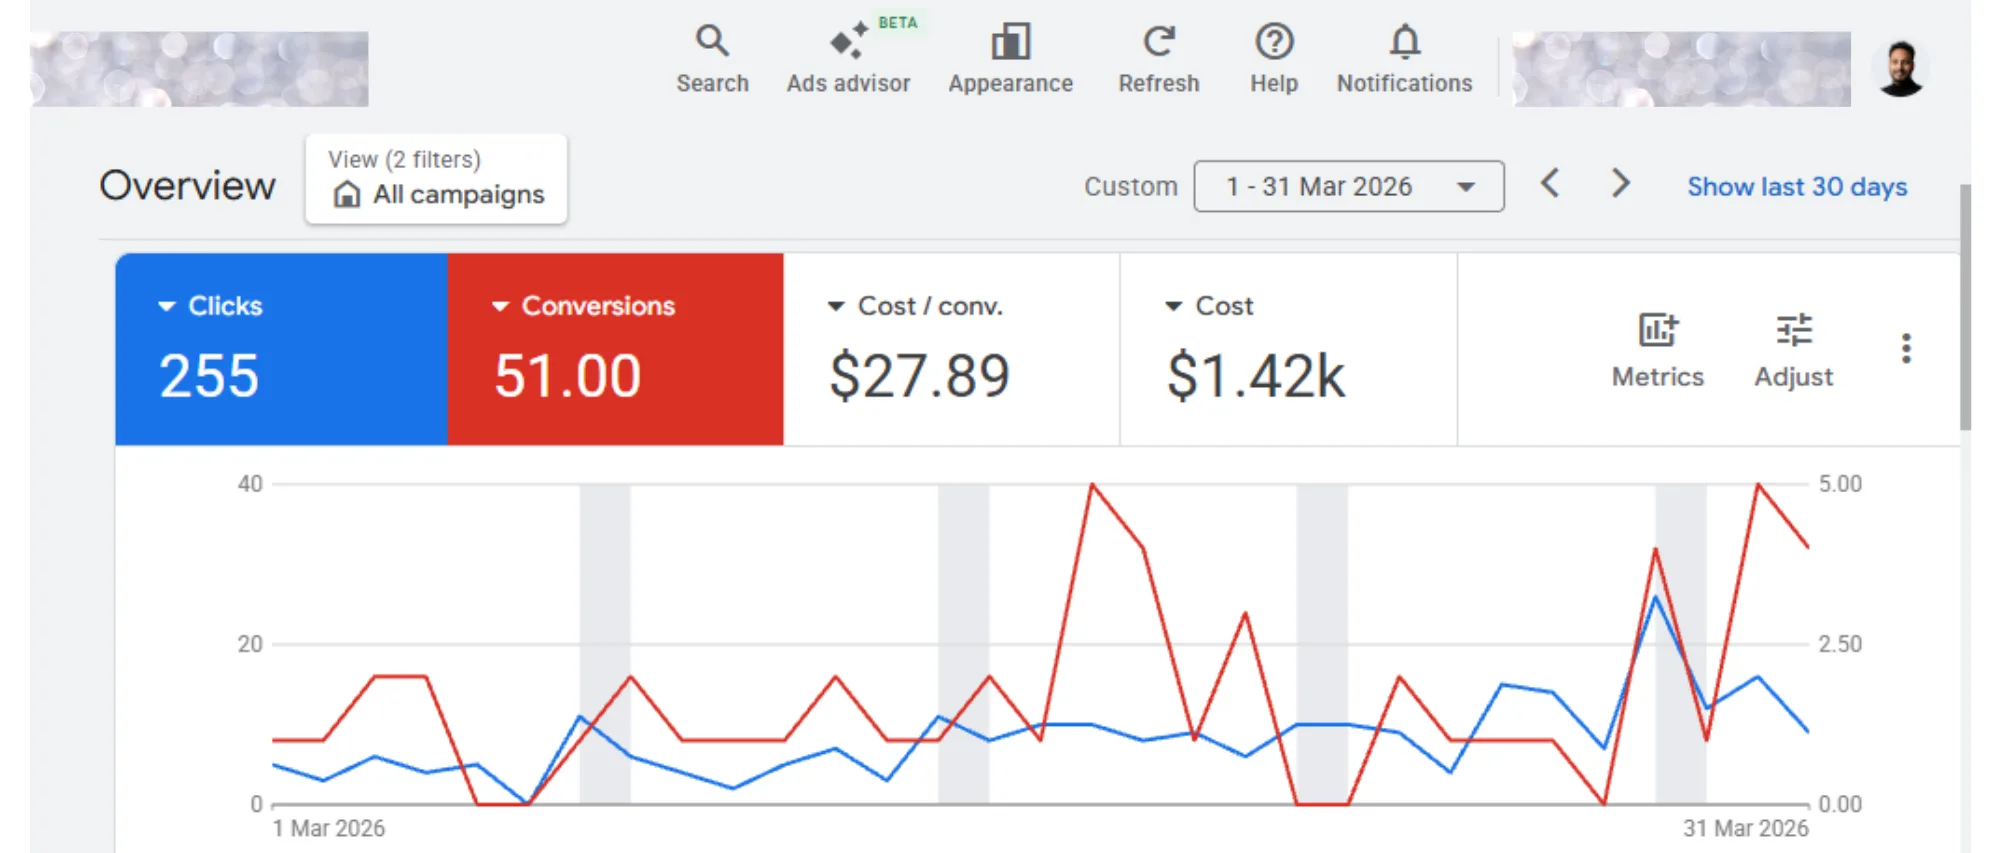Click the Overview heading
Screen dimensions: 2000x853
187,186
